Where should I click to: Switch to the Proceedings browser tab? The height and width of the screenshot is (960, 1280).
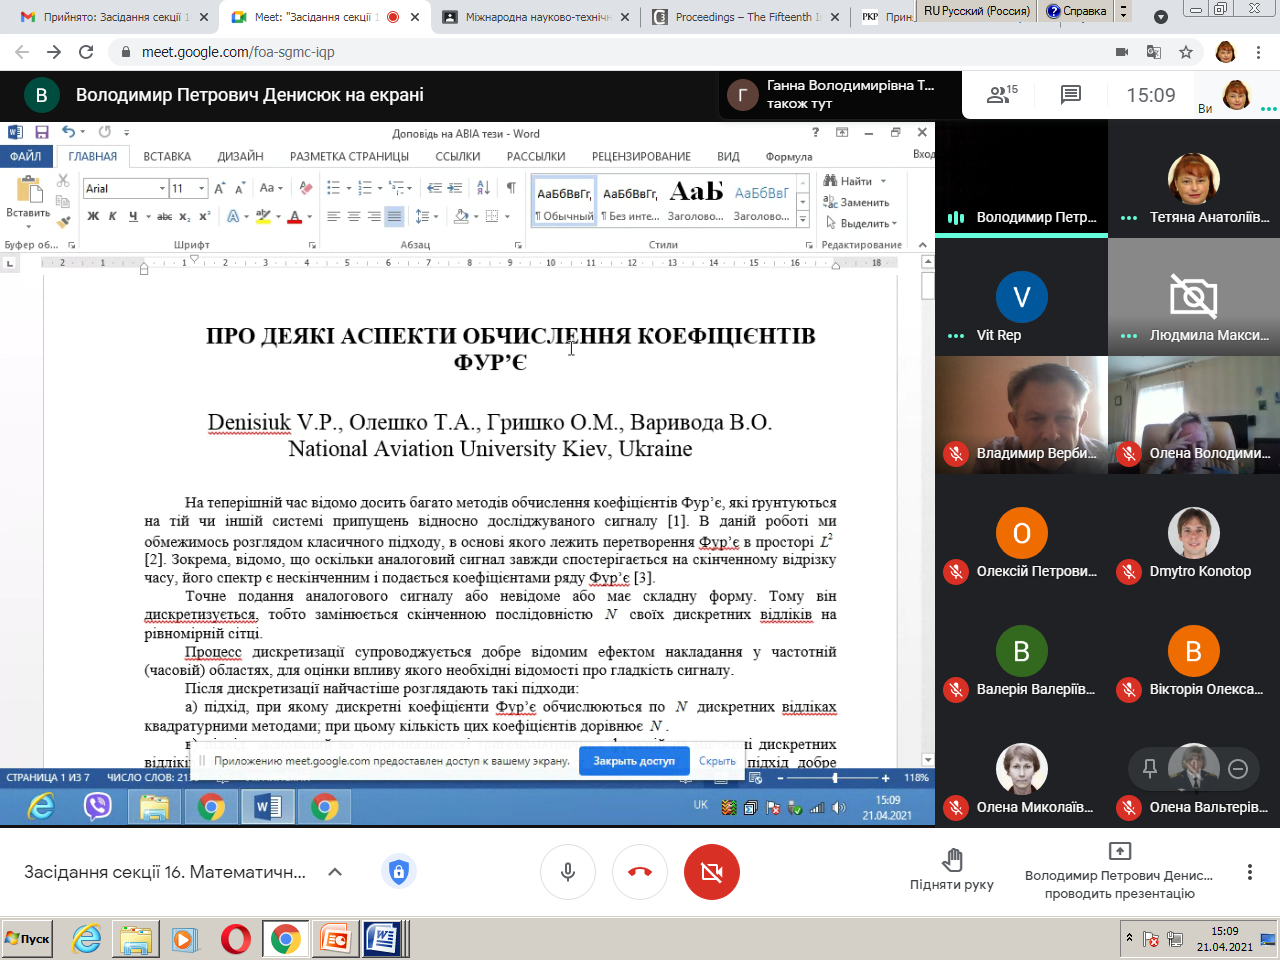click(745, 17)
